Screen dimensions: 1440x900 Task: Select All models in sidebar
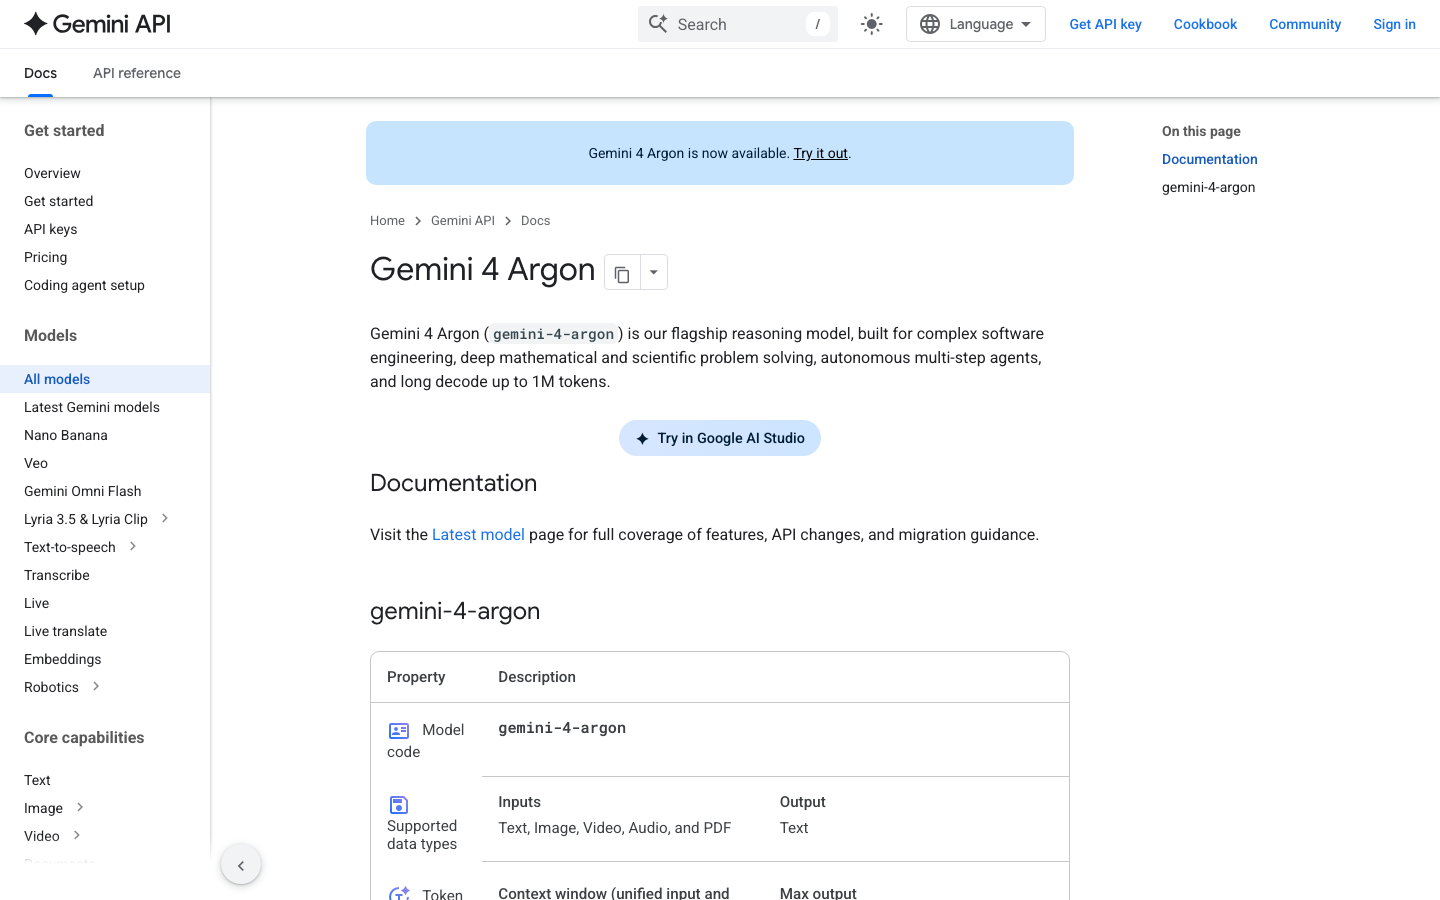point(105,379)
